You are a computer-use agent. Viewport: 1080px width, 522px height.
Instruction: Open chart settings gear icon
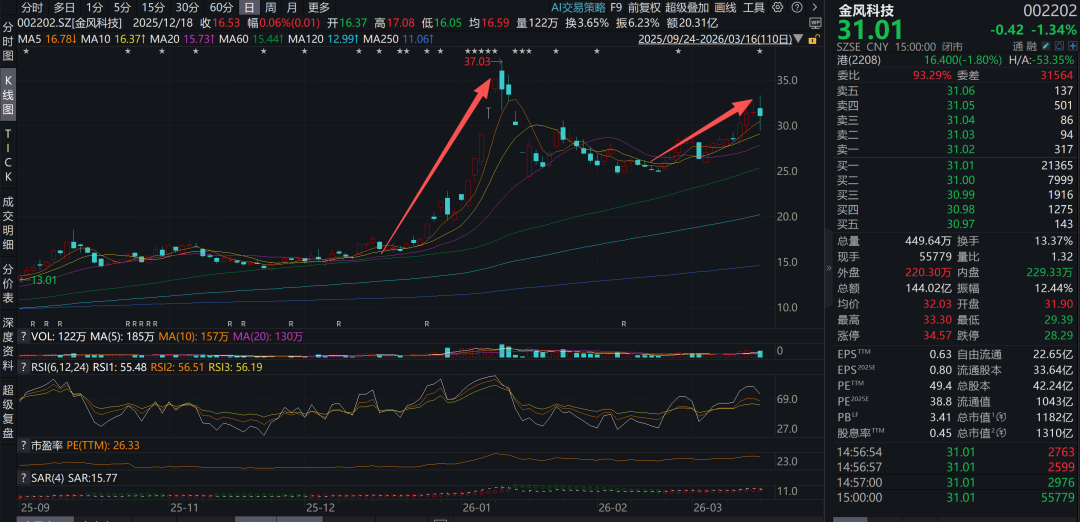776,8
